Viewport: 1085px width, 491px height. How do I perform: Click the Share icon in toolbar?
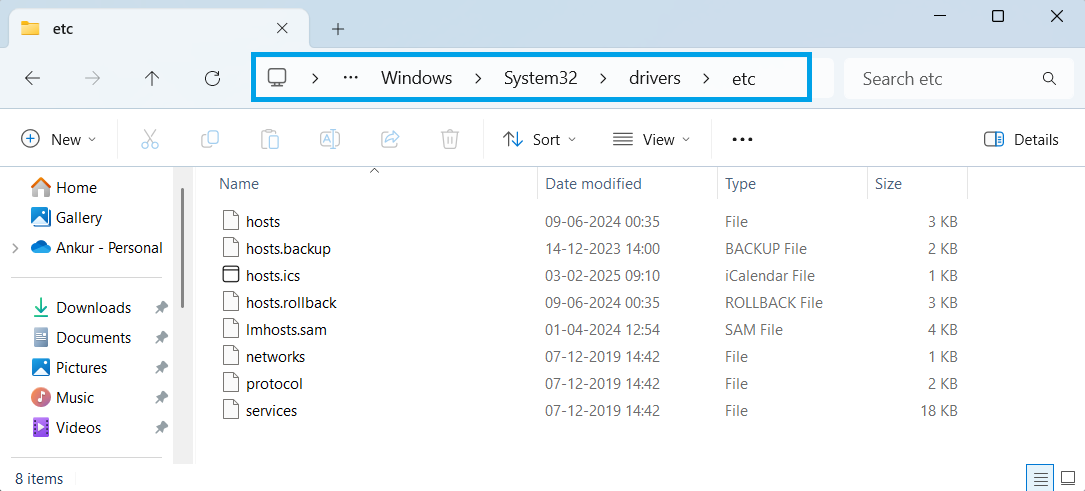pyautogui.click(x=390, y=140)
